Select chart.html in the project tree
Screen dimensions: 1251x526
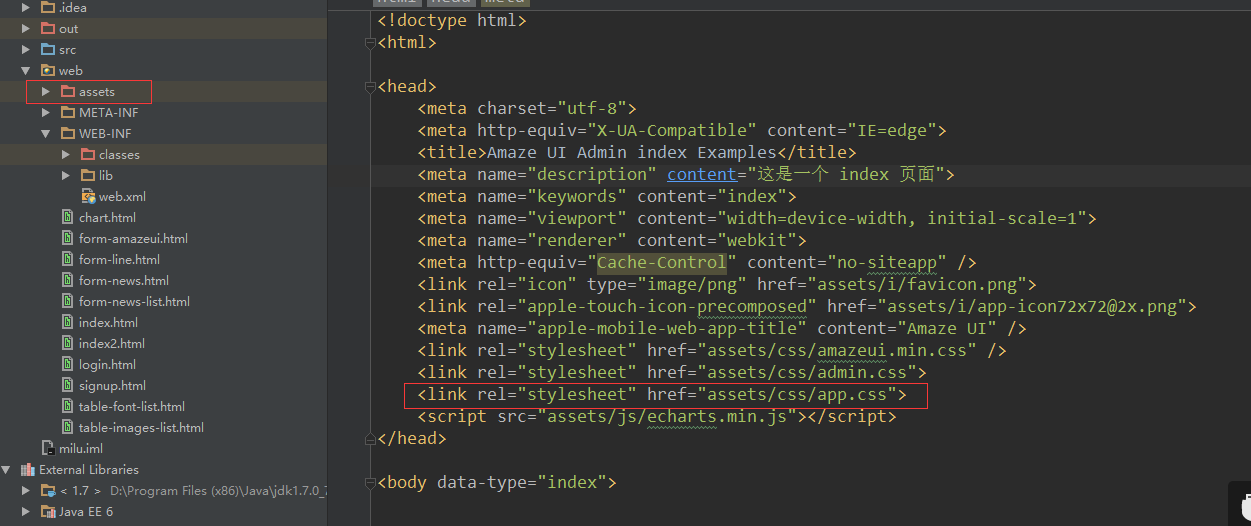[x=107, y=217]
